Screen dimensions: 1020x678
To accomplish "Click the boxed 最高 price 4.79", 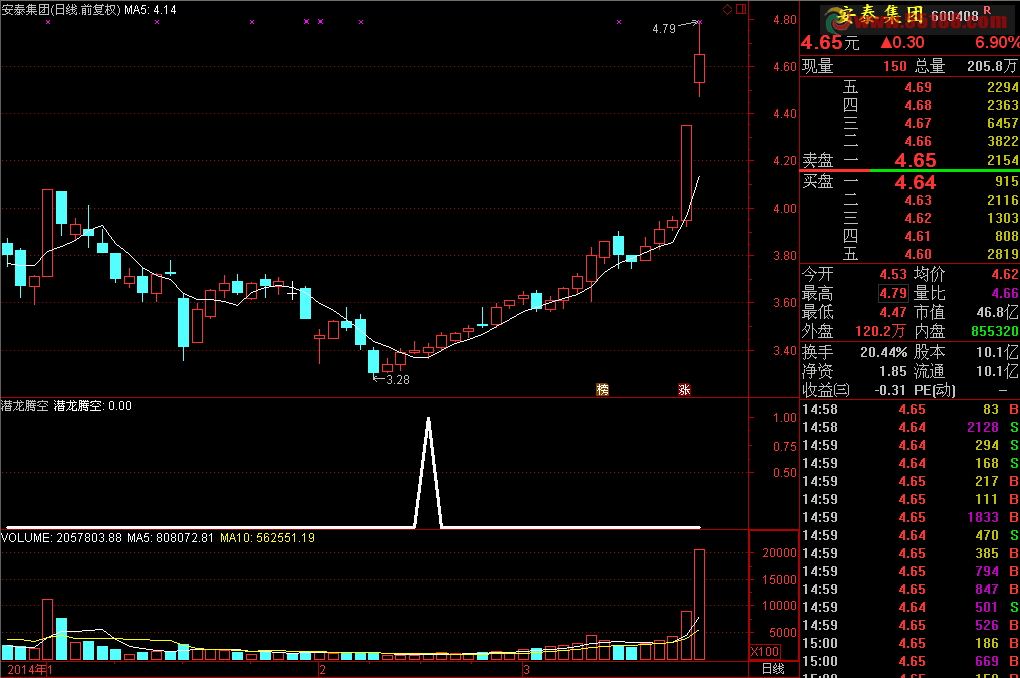I will [x=893, y=293].
